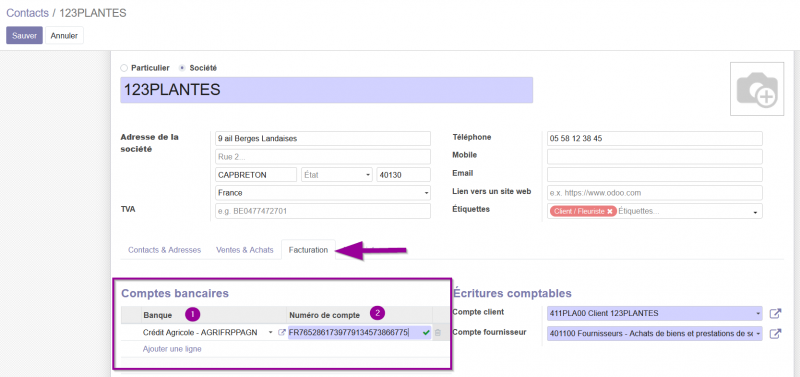Open the Facturation tab

(308, 250)
